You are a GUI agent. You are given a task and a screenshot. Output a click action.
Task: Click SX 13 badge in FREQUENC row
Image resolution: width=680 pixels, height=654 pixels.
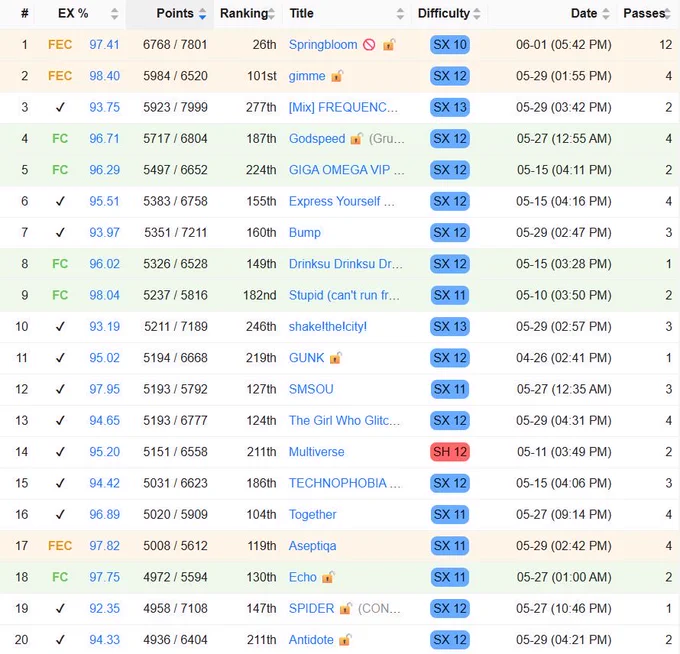450,107
